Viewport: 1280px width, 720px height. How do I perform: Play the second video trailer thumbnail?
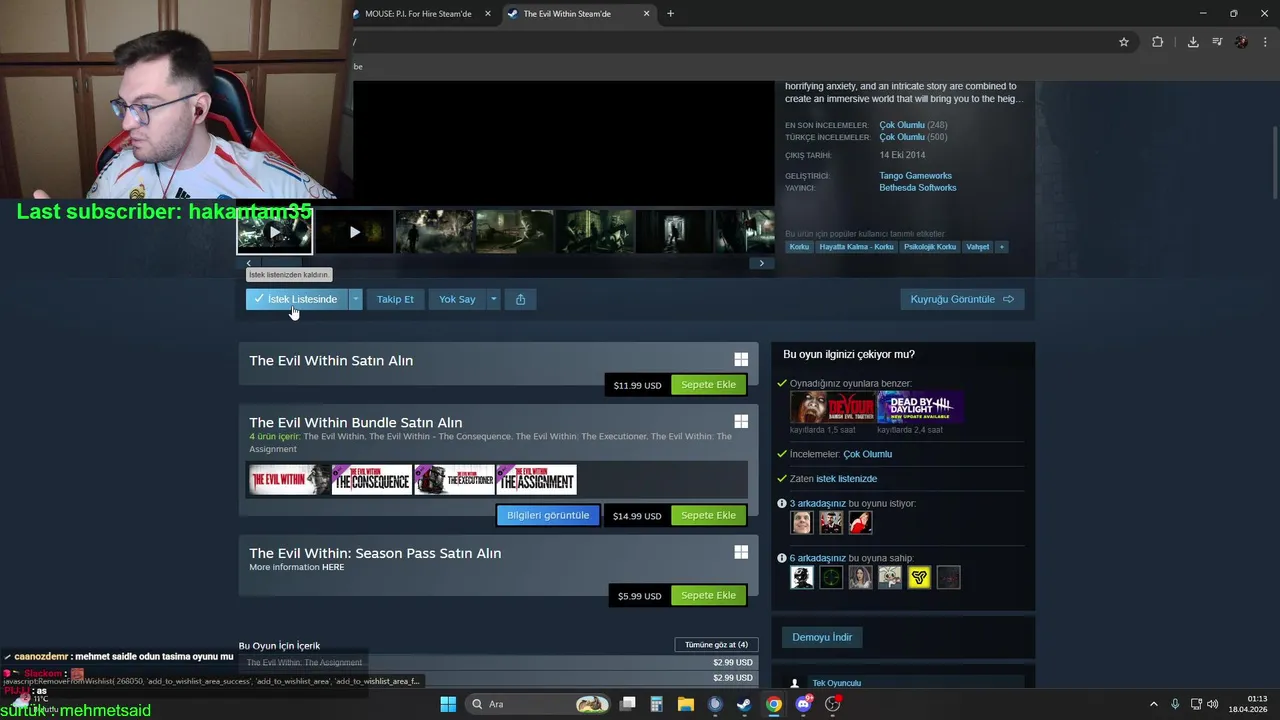354,232
